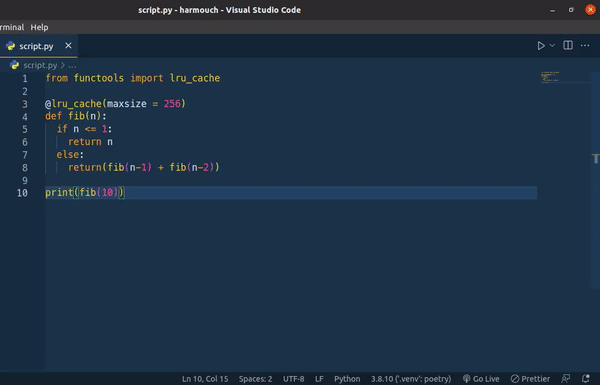Open the run options dropdown arrow
This screenshot has width=600, height=385.
[x=552, y=46]
